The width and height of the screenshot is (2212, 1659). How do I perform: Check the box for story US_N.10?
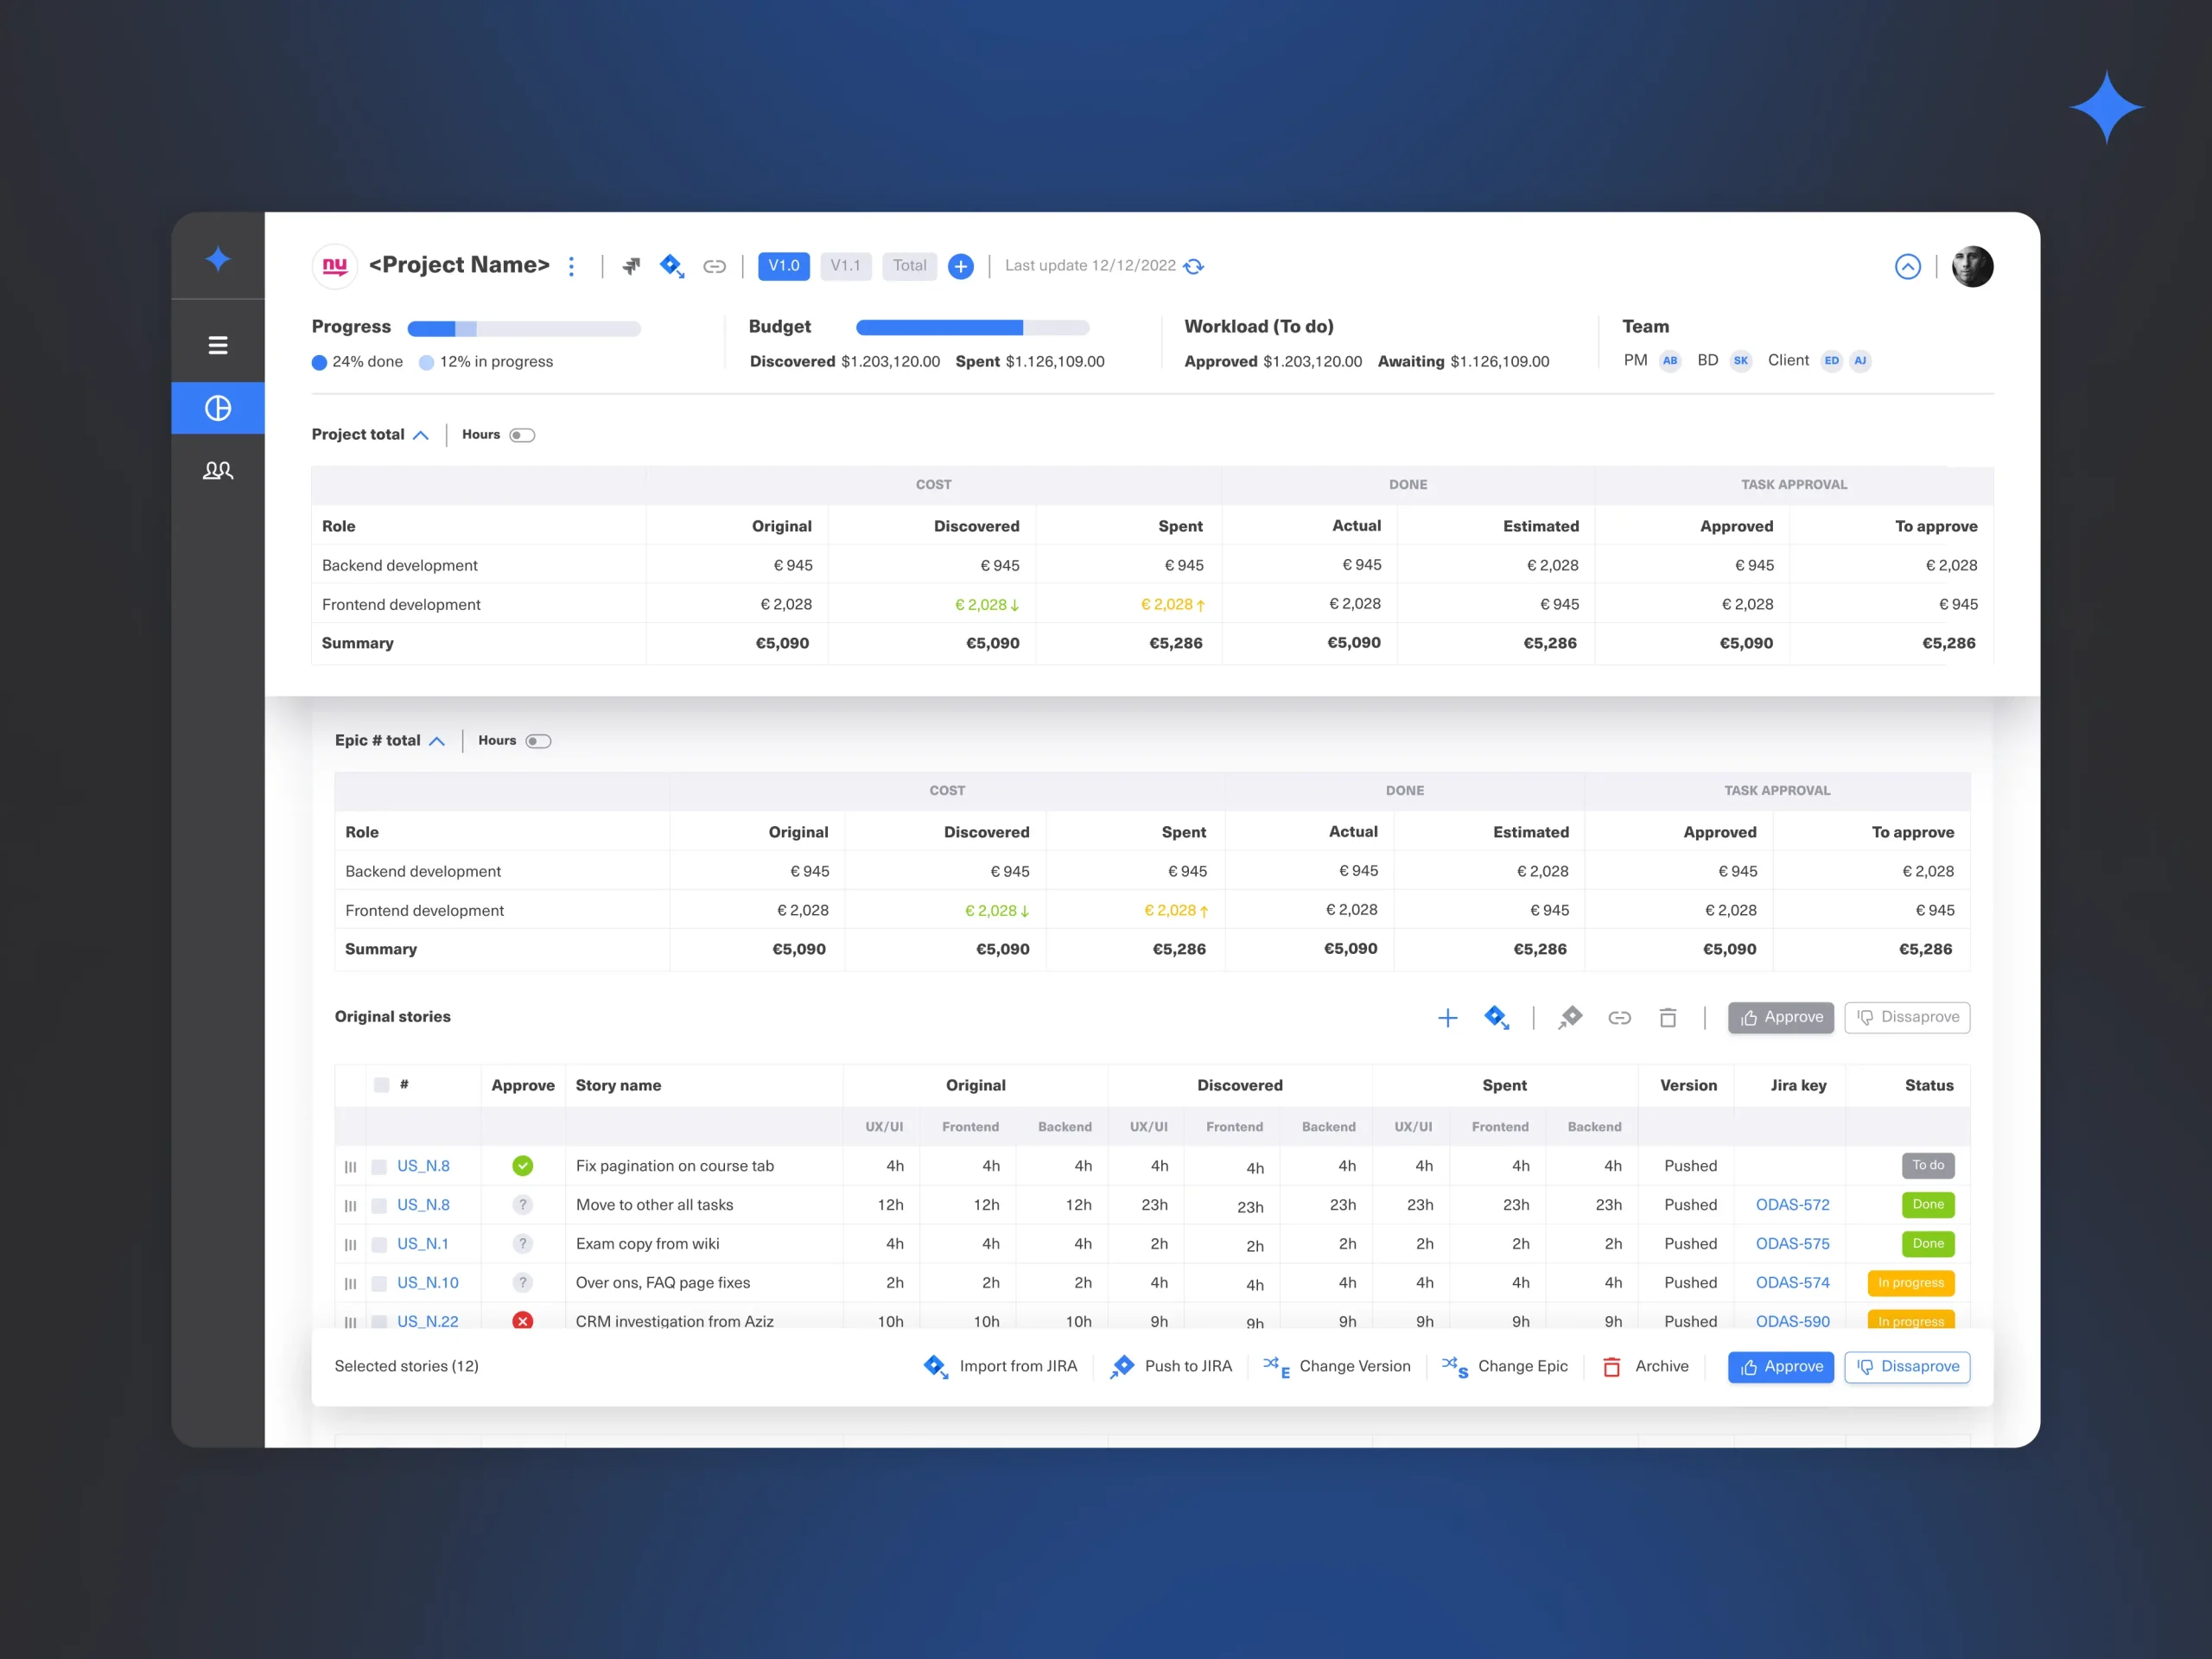379,1283
